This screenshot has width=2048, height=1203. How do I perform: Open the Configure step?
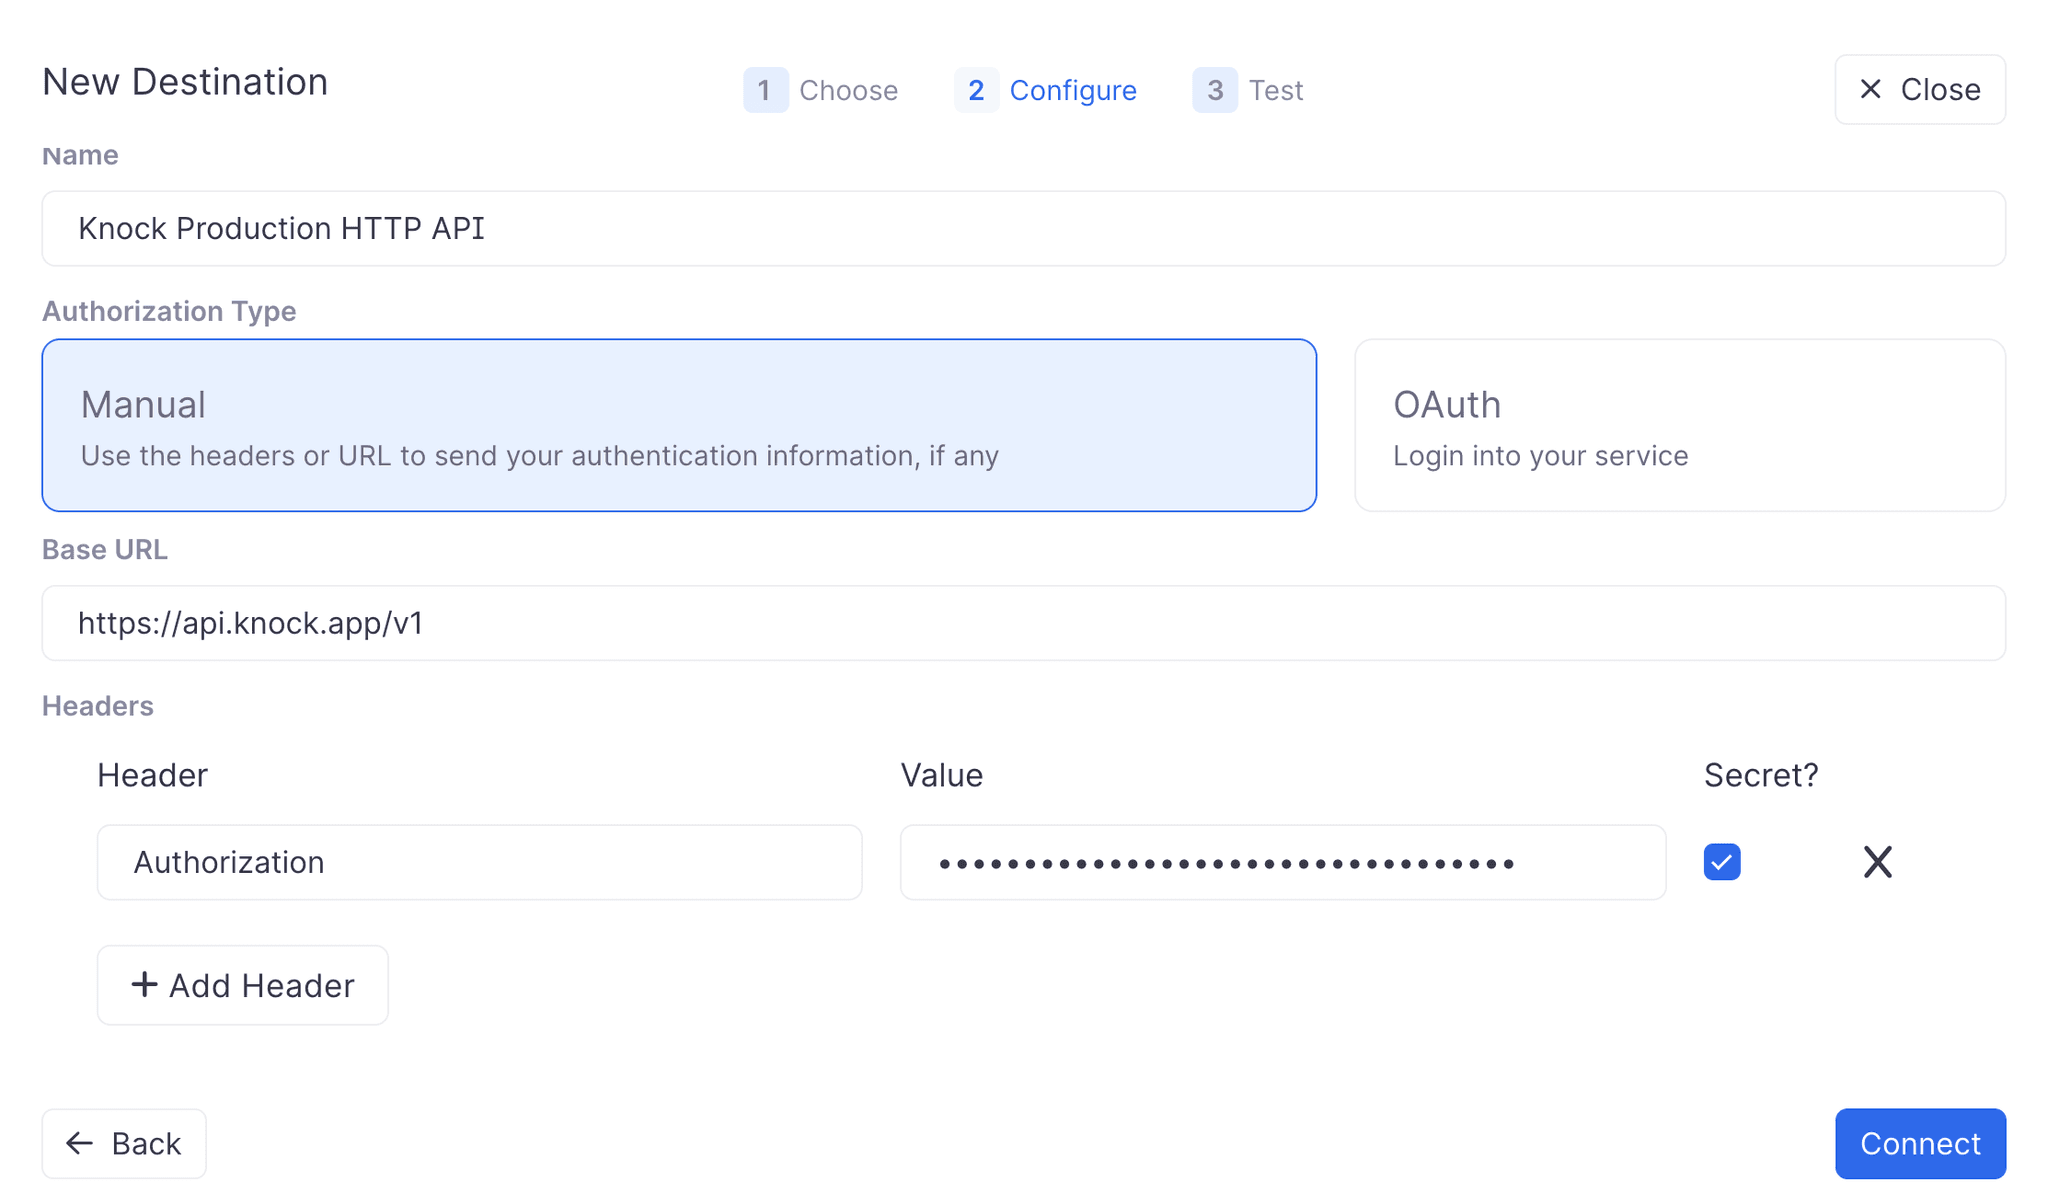pyautogui.click(x=1074, y=90)
